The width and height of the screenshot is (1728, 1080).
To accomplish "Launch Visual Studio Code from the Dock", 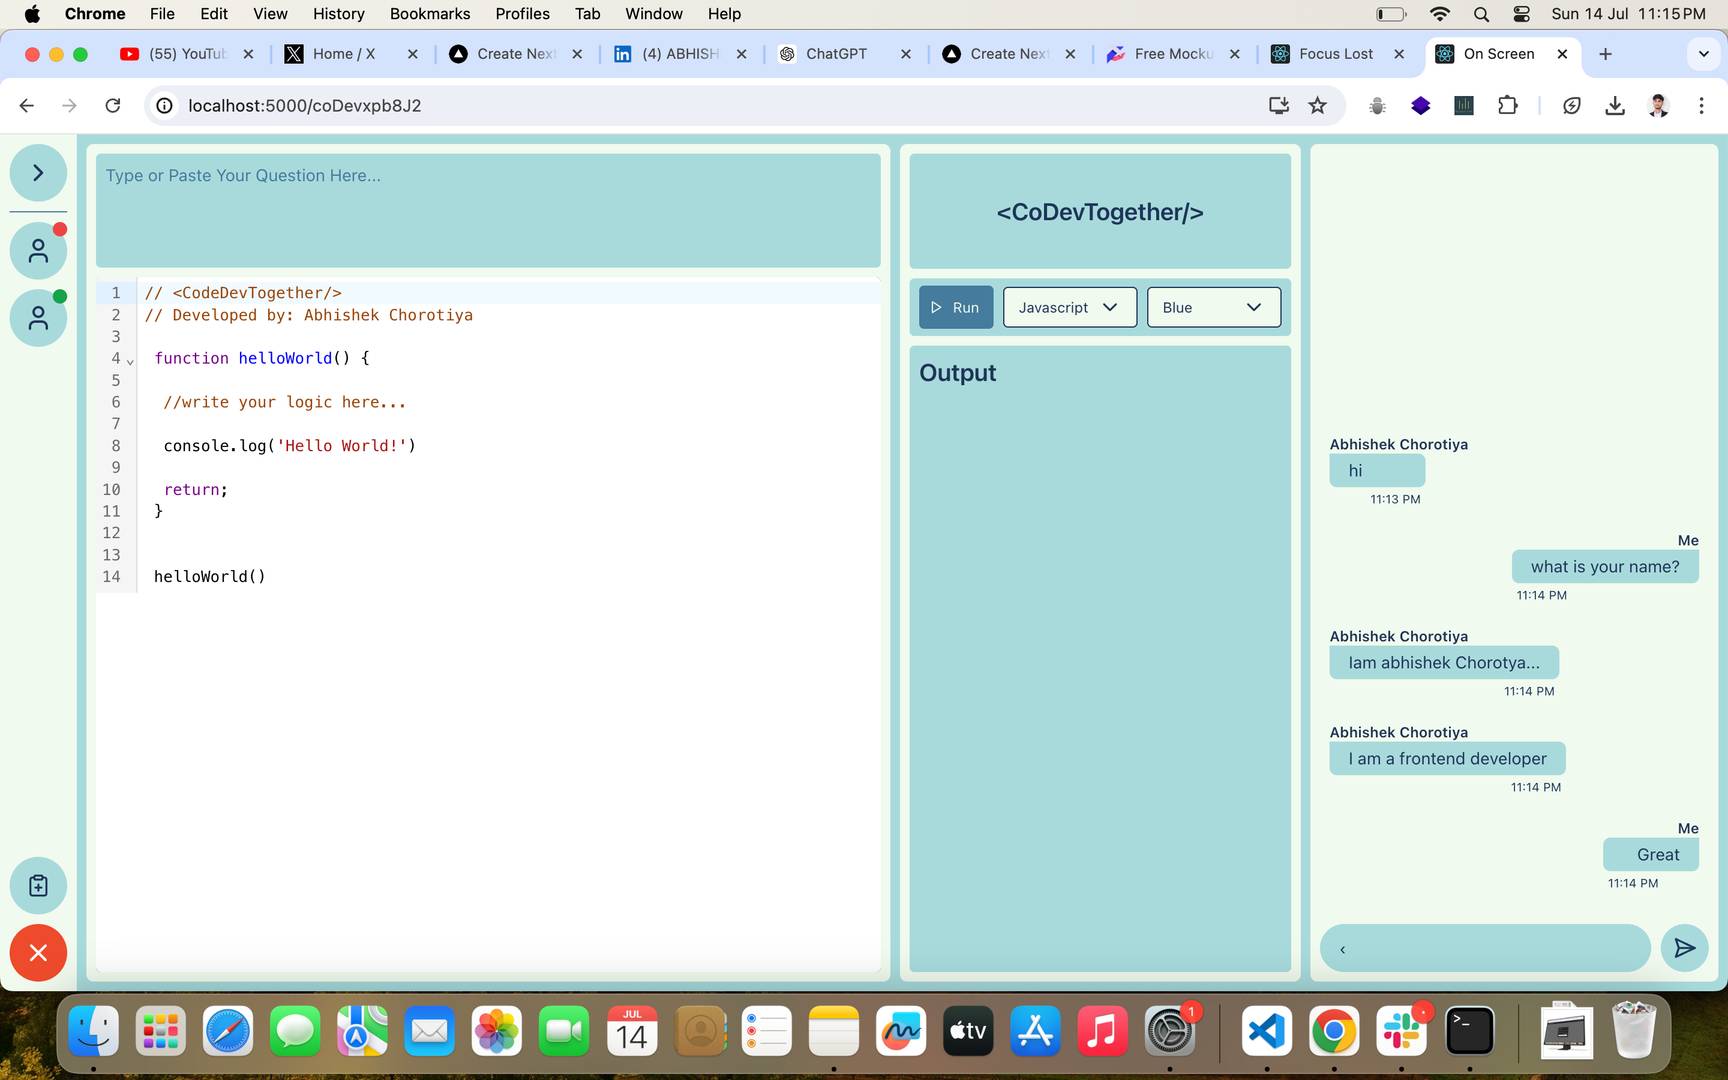I will [x=1266, y=1031].
